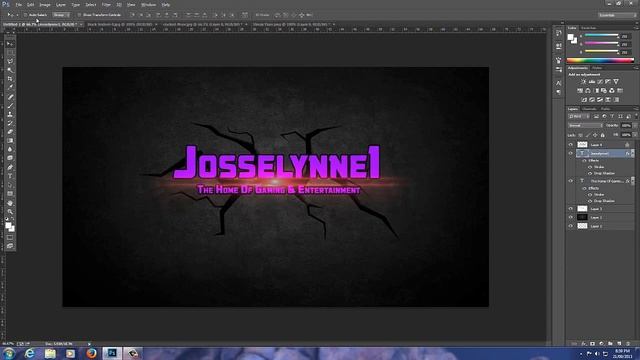Image resolution: width=640 pixels, height=360 pixels.
Task: Open the Essentials workspace dropdown
Action: [x=618, y=15]
